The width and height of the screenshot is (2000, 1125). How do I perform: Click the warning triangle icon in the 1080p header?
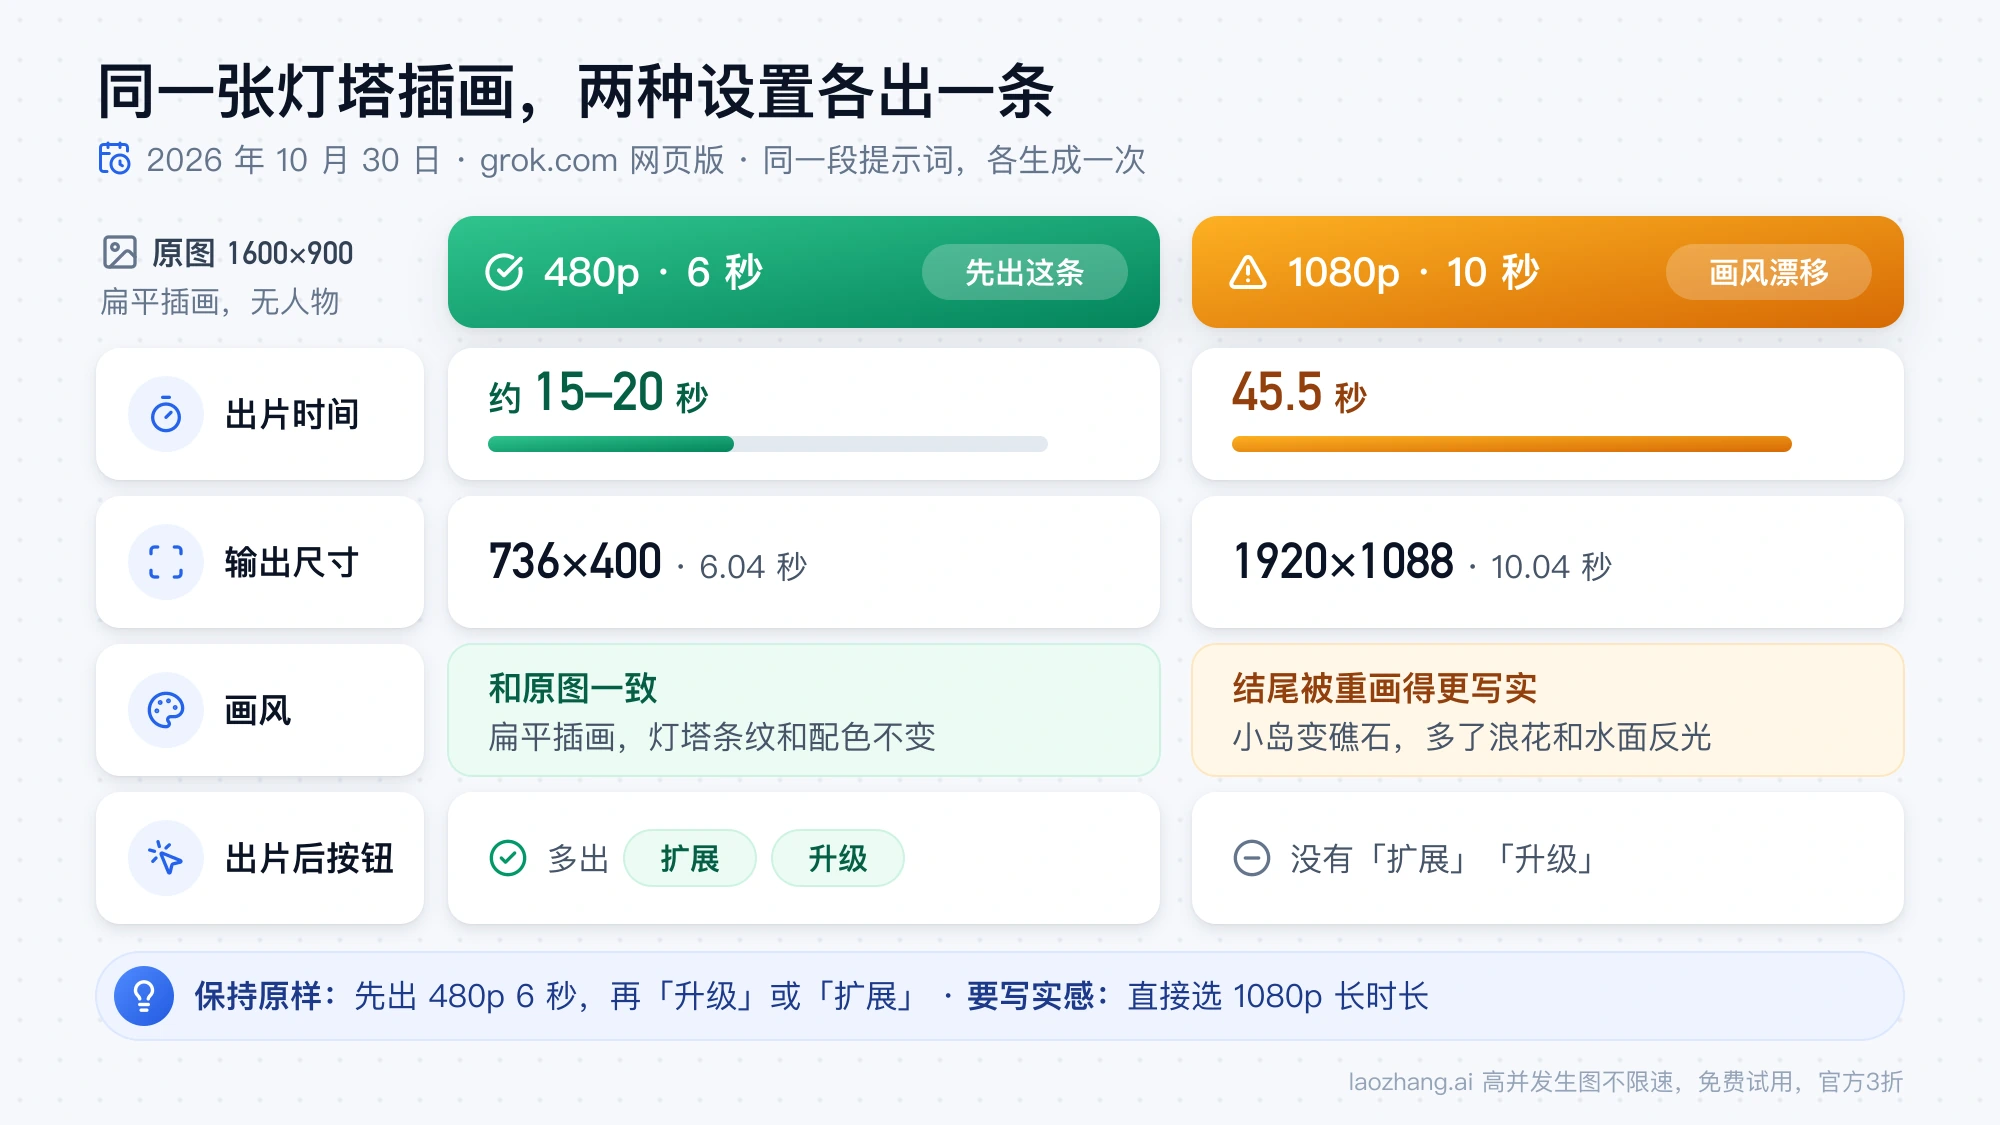click(1248, 272)
